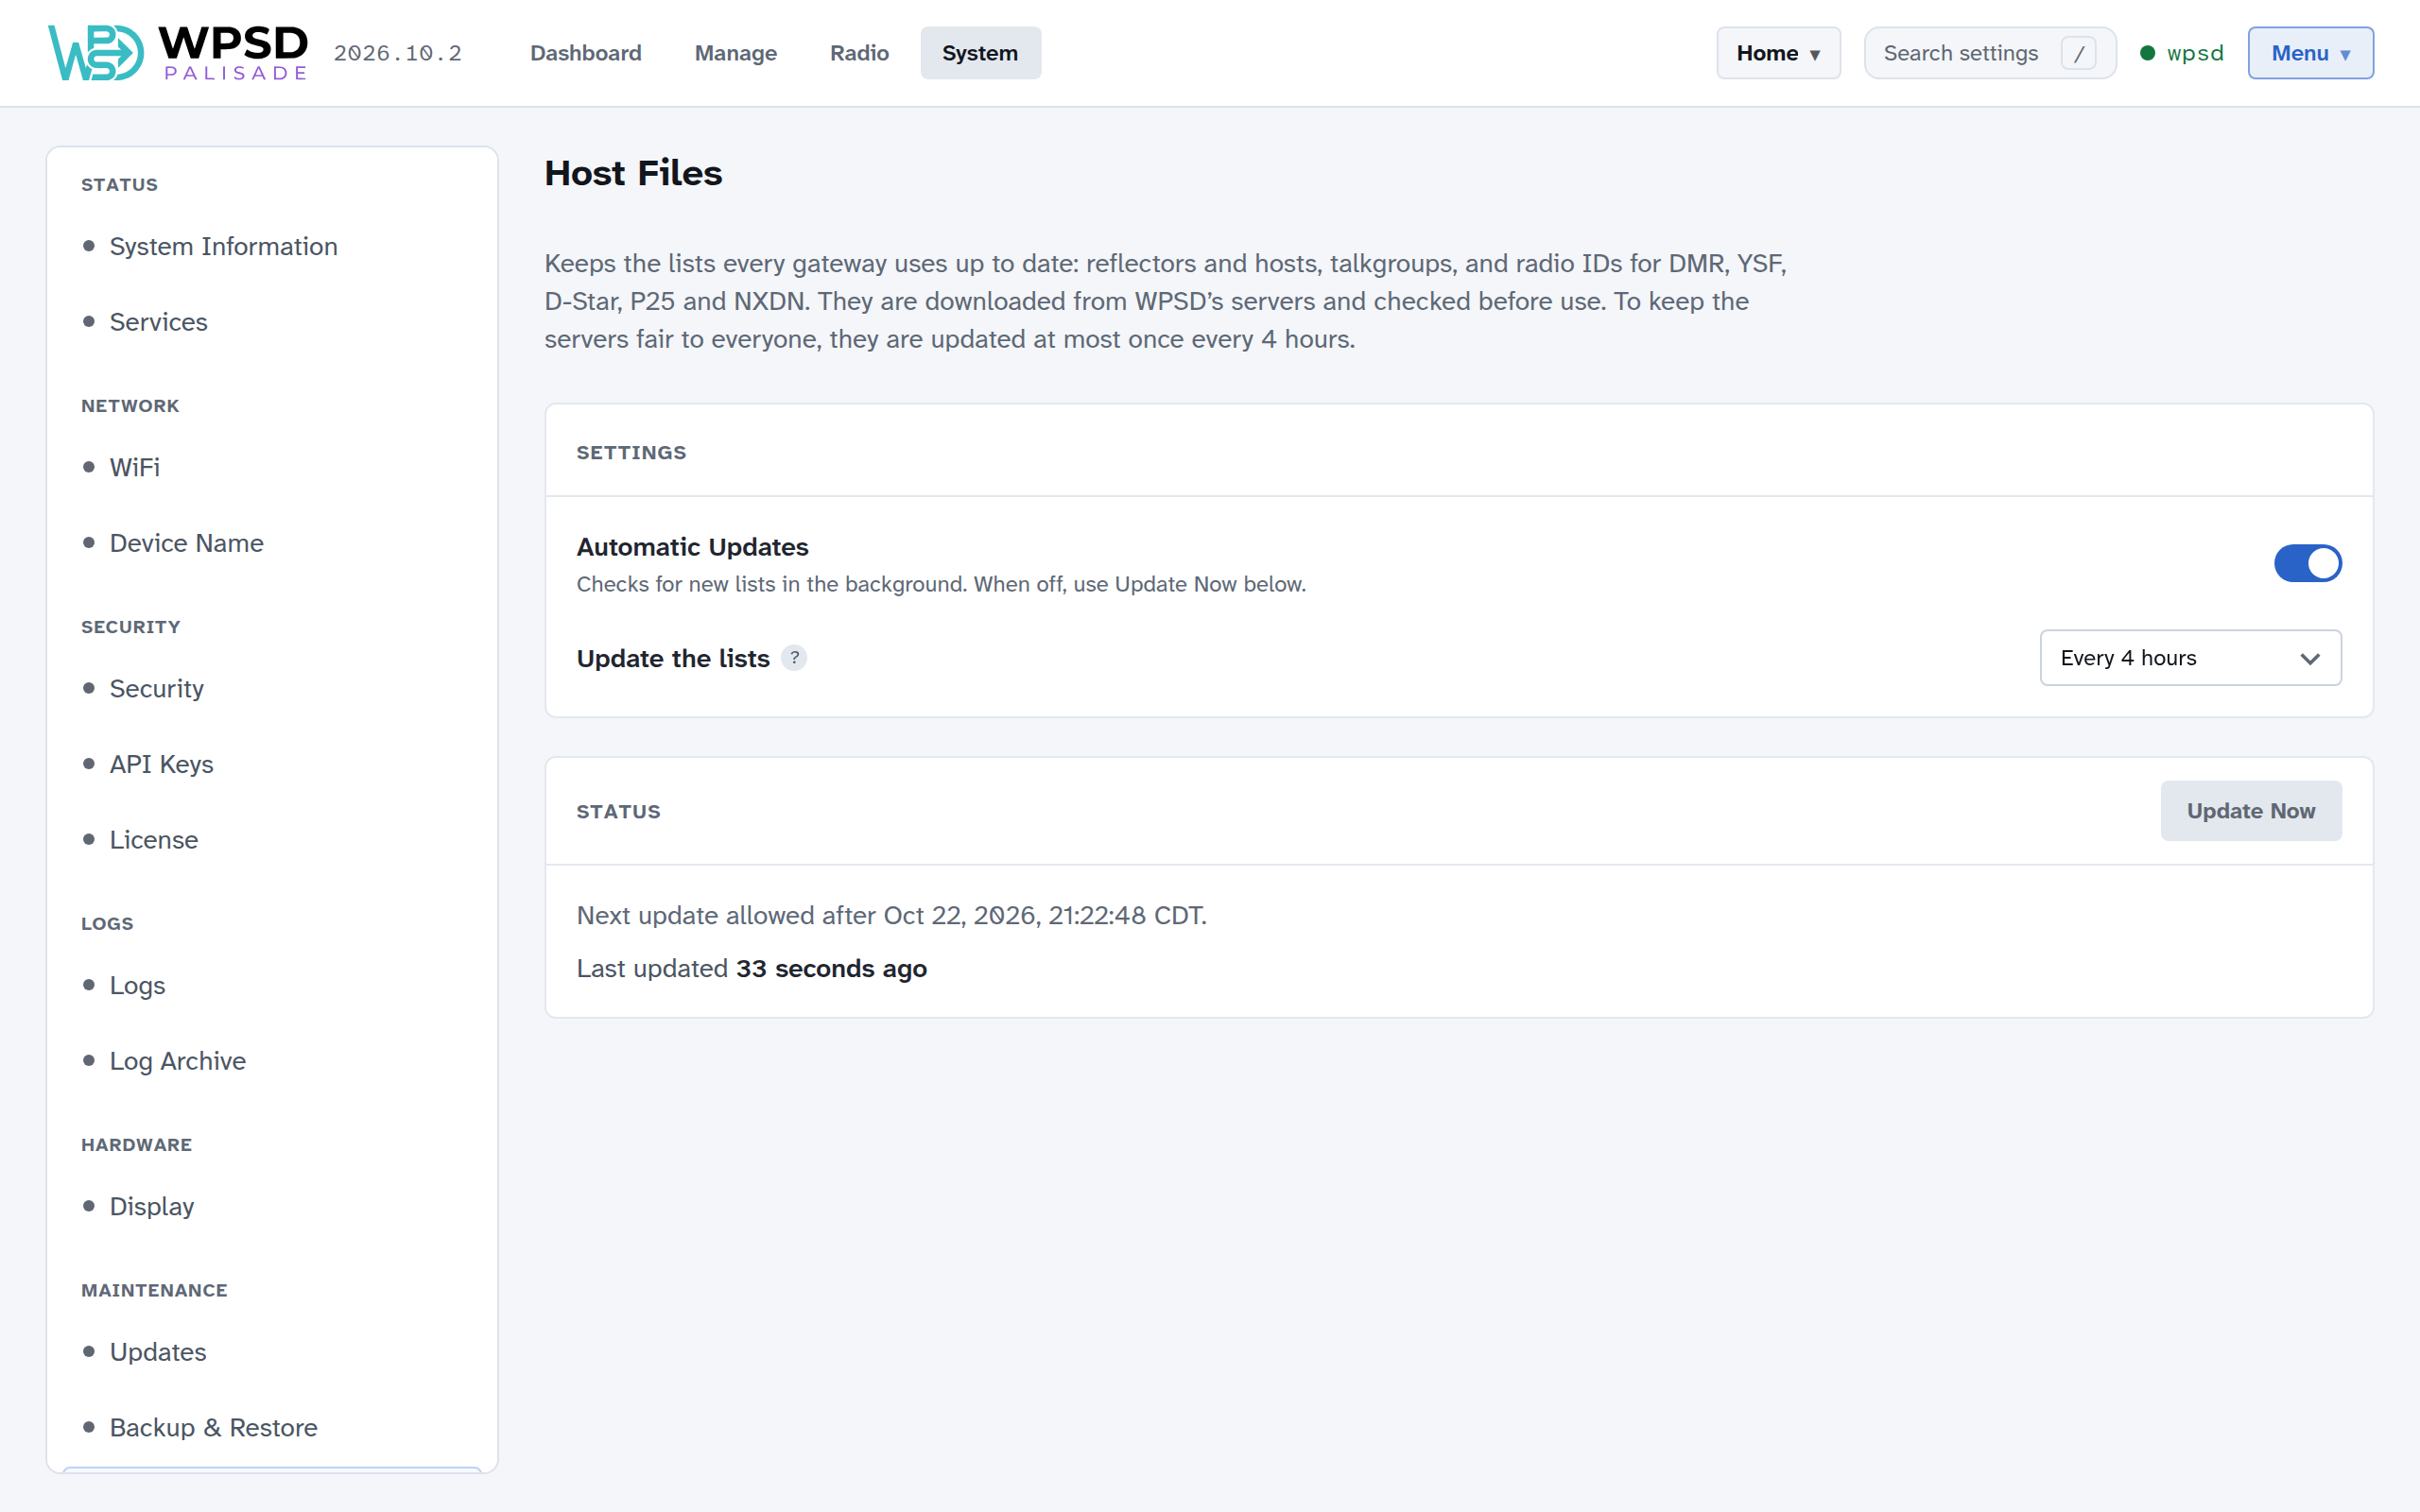Click the slash shortcut key badge
The image size is (2420, 1512).
(x=2078, y=53)
